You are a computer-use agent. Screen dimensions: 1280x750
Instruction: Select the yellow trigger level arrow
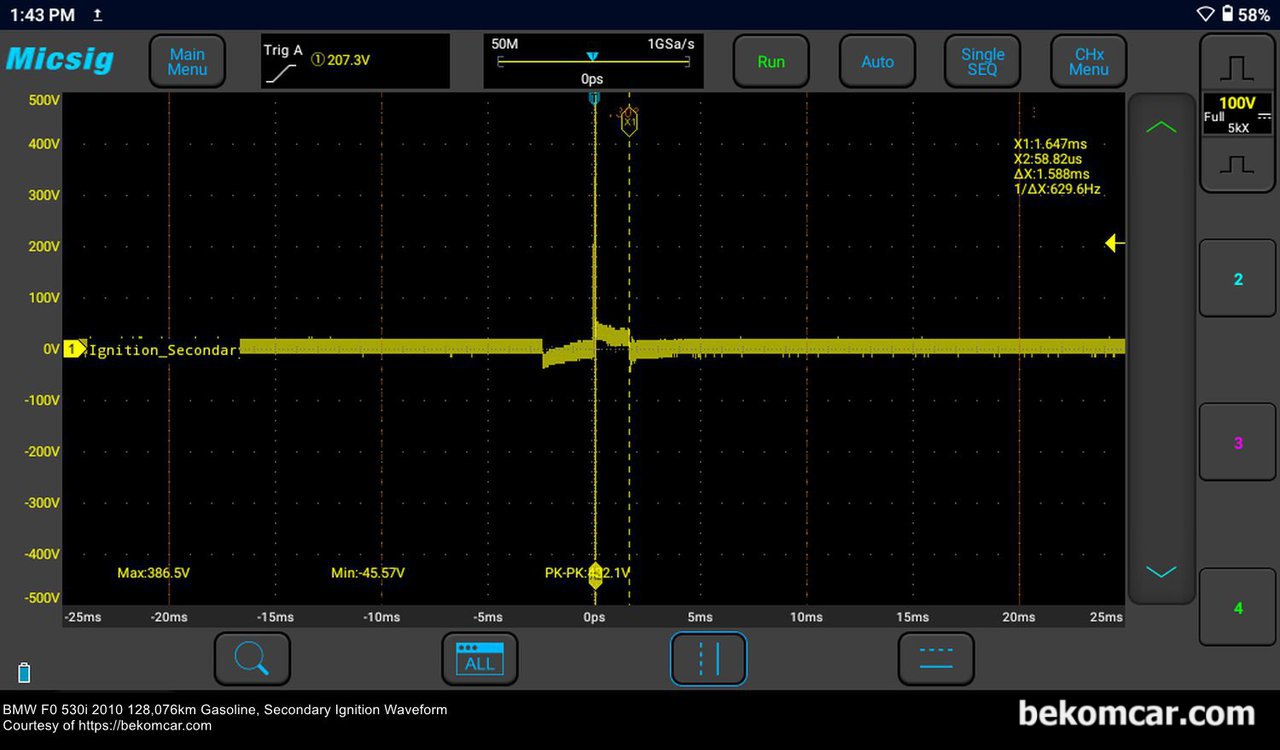tap(1115, 243)
